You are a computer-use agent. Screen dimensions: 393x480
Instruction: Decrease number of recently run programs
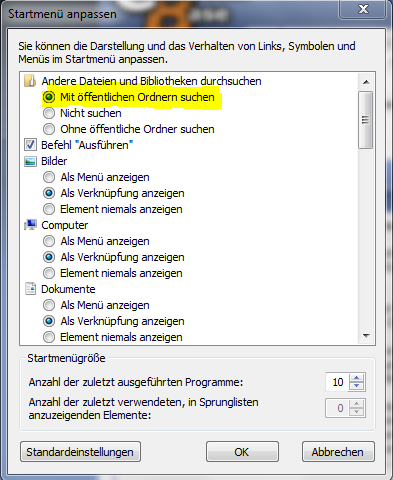point(357,386)
